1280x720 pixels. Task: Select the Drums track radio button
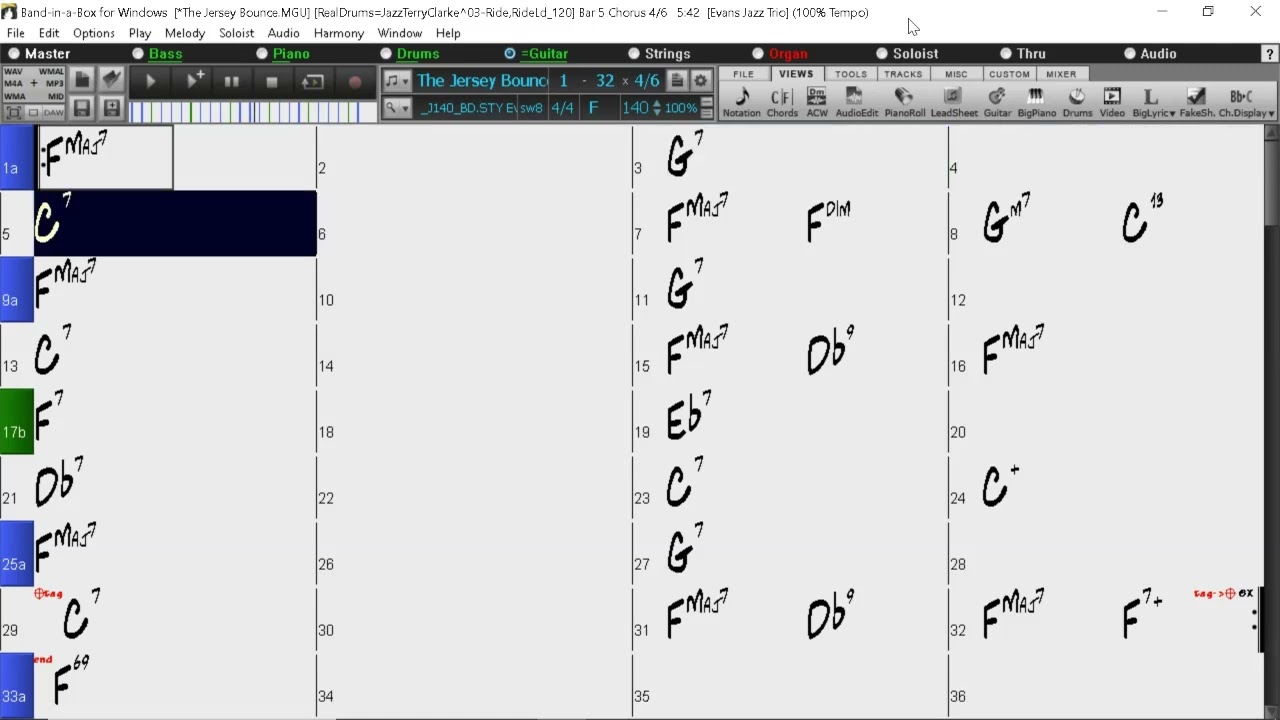pyautogui.click(x=386, y=54)
